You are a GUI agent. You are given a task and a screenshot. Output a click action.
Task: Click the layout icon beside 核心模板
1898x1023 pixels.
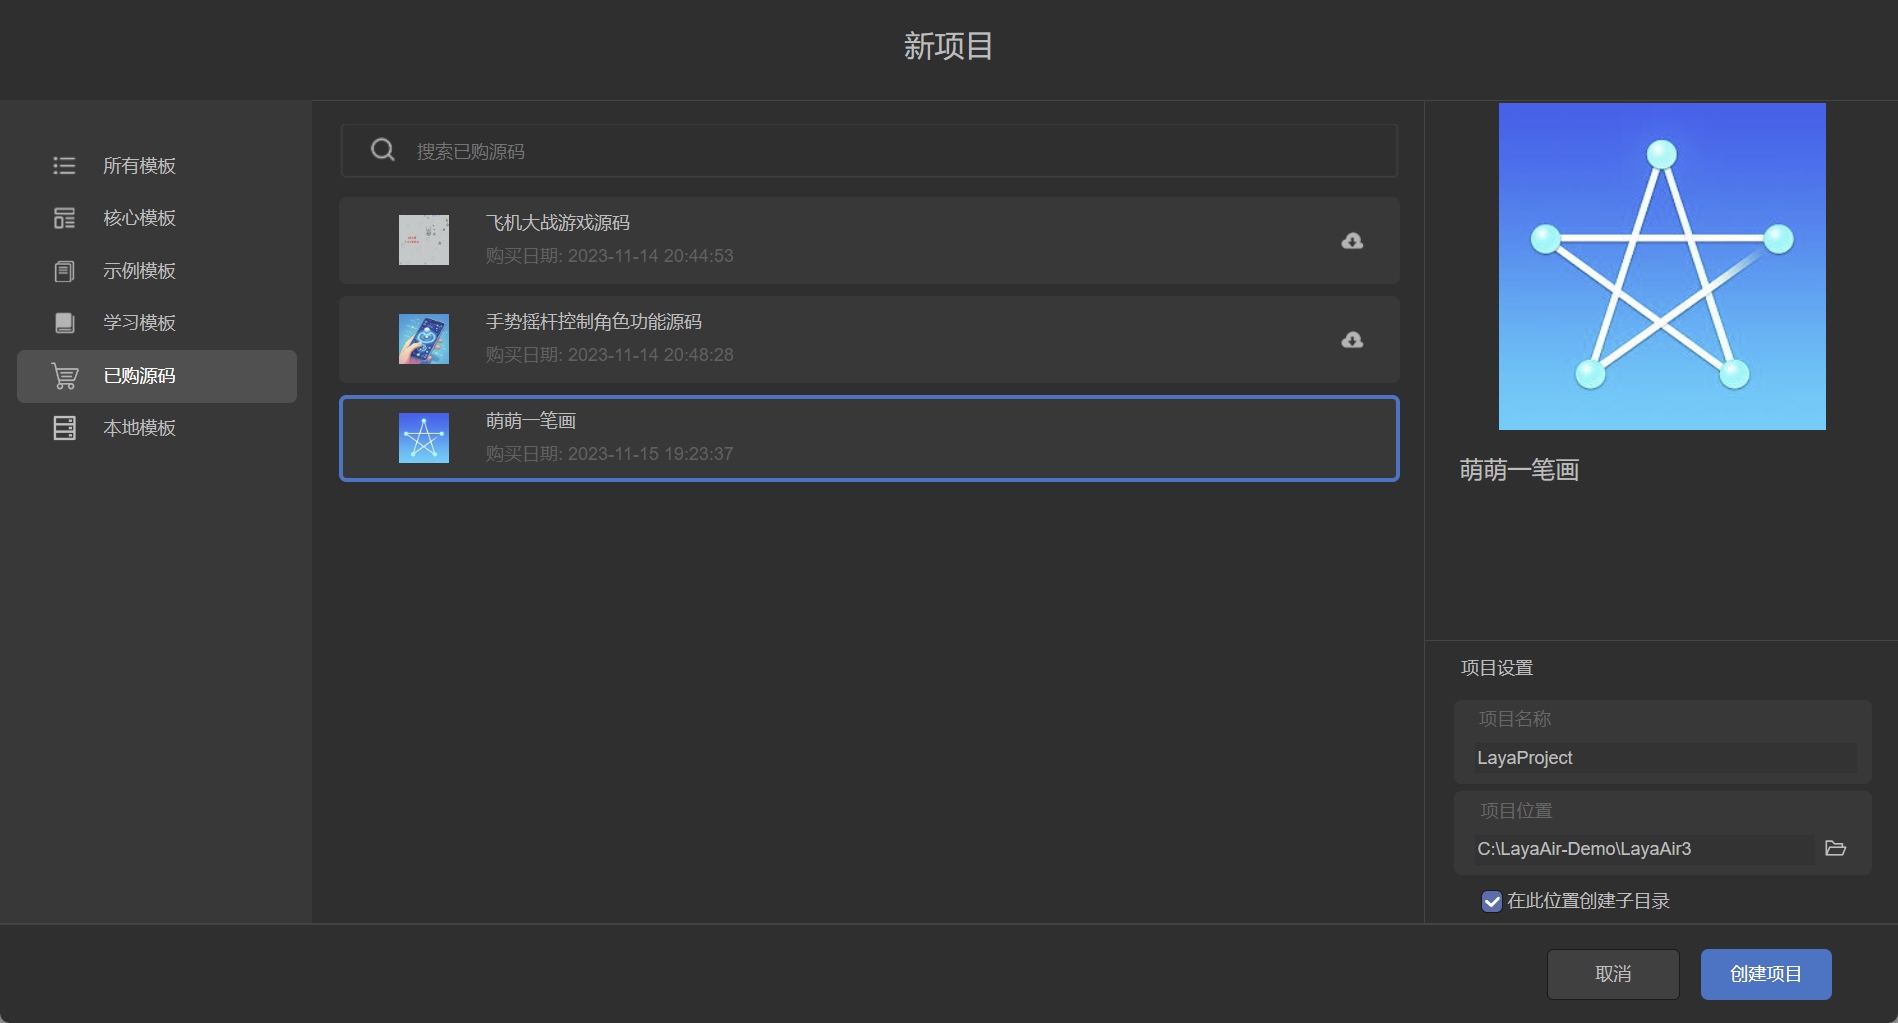pos(64,218)
